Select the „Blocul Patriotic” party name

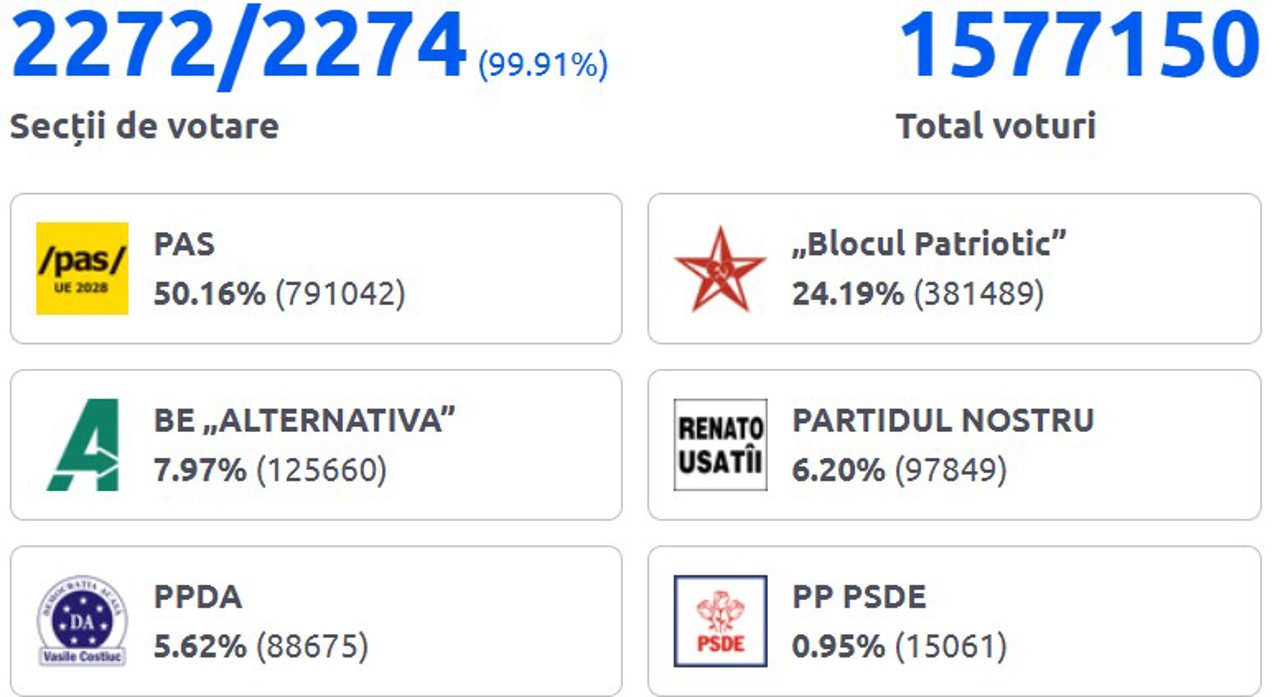click(x=929, y=243)
